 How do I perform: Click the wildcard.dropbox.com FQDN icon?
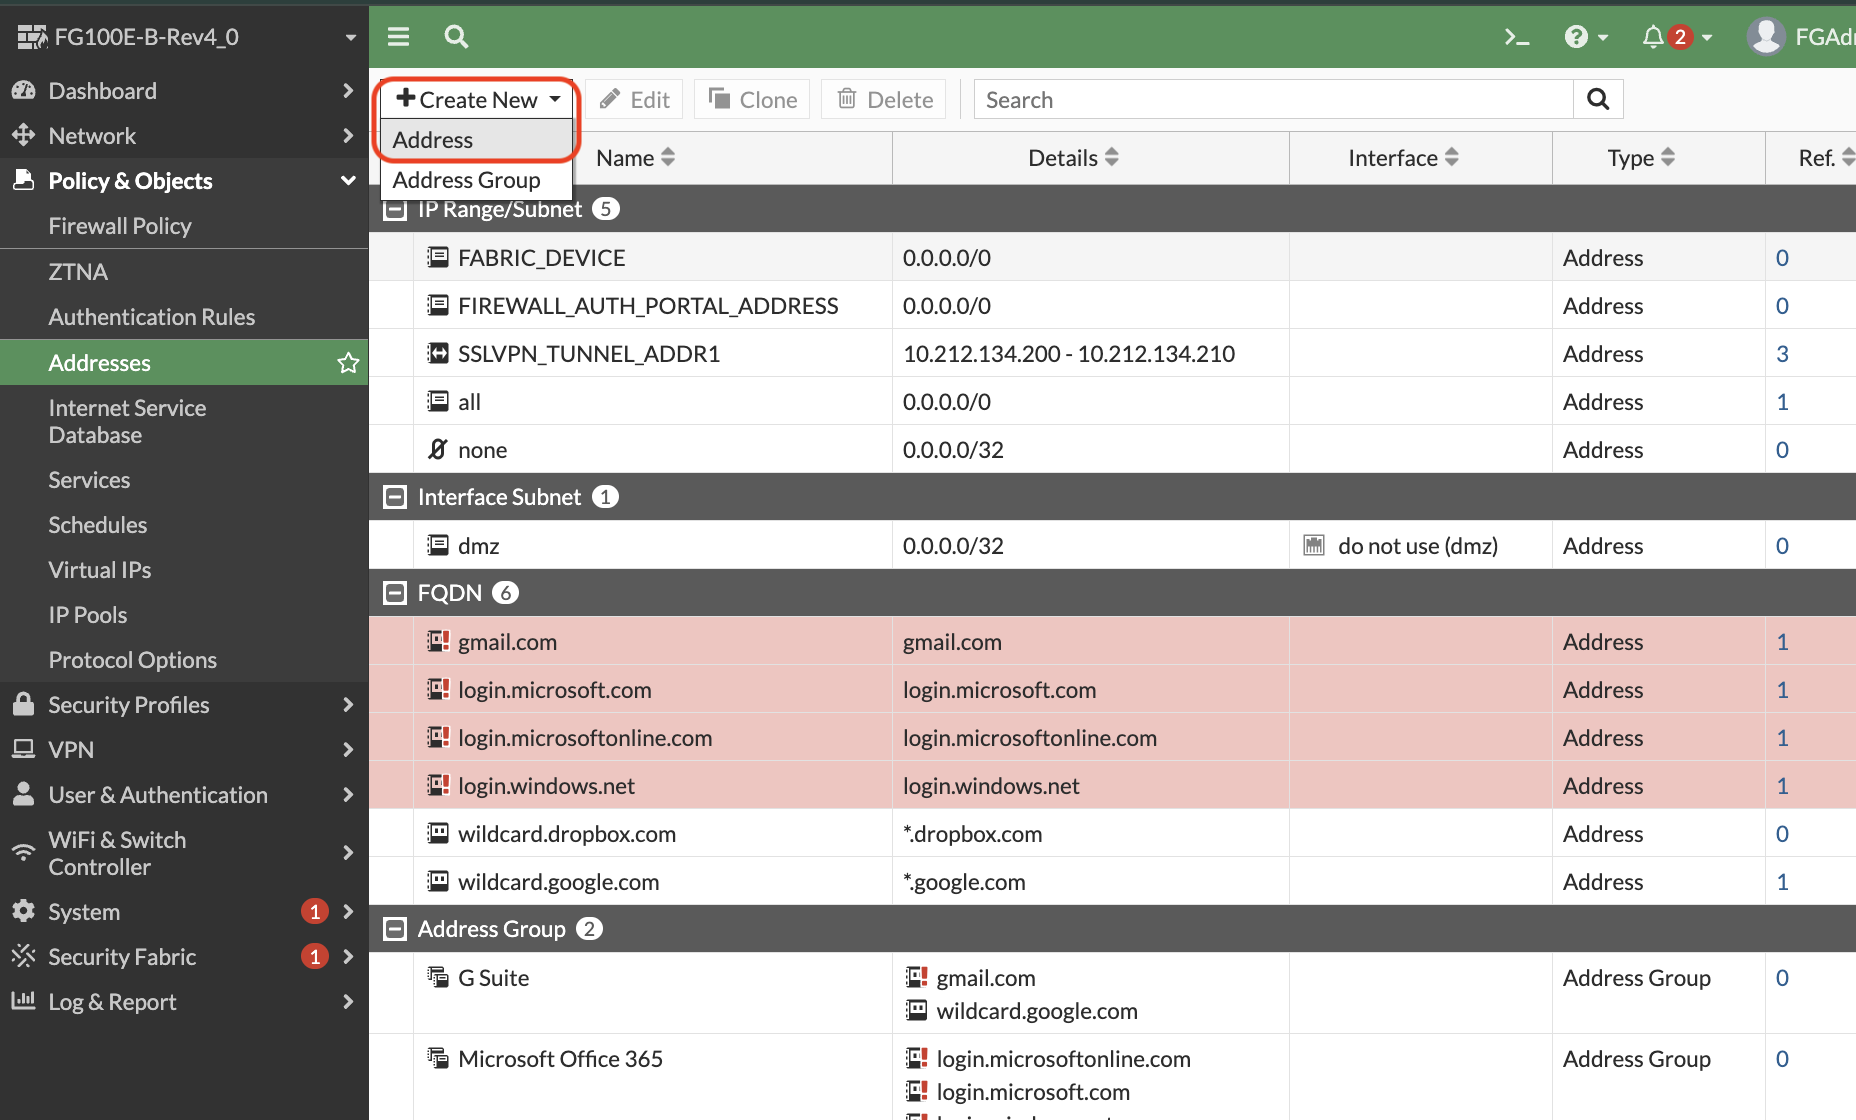tap(438, 833)
